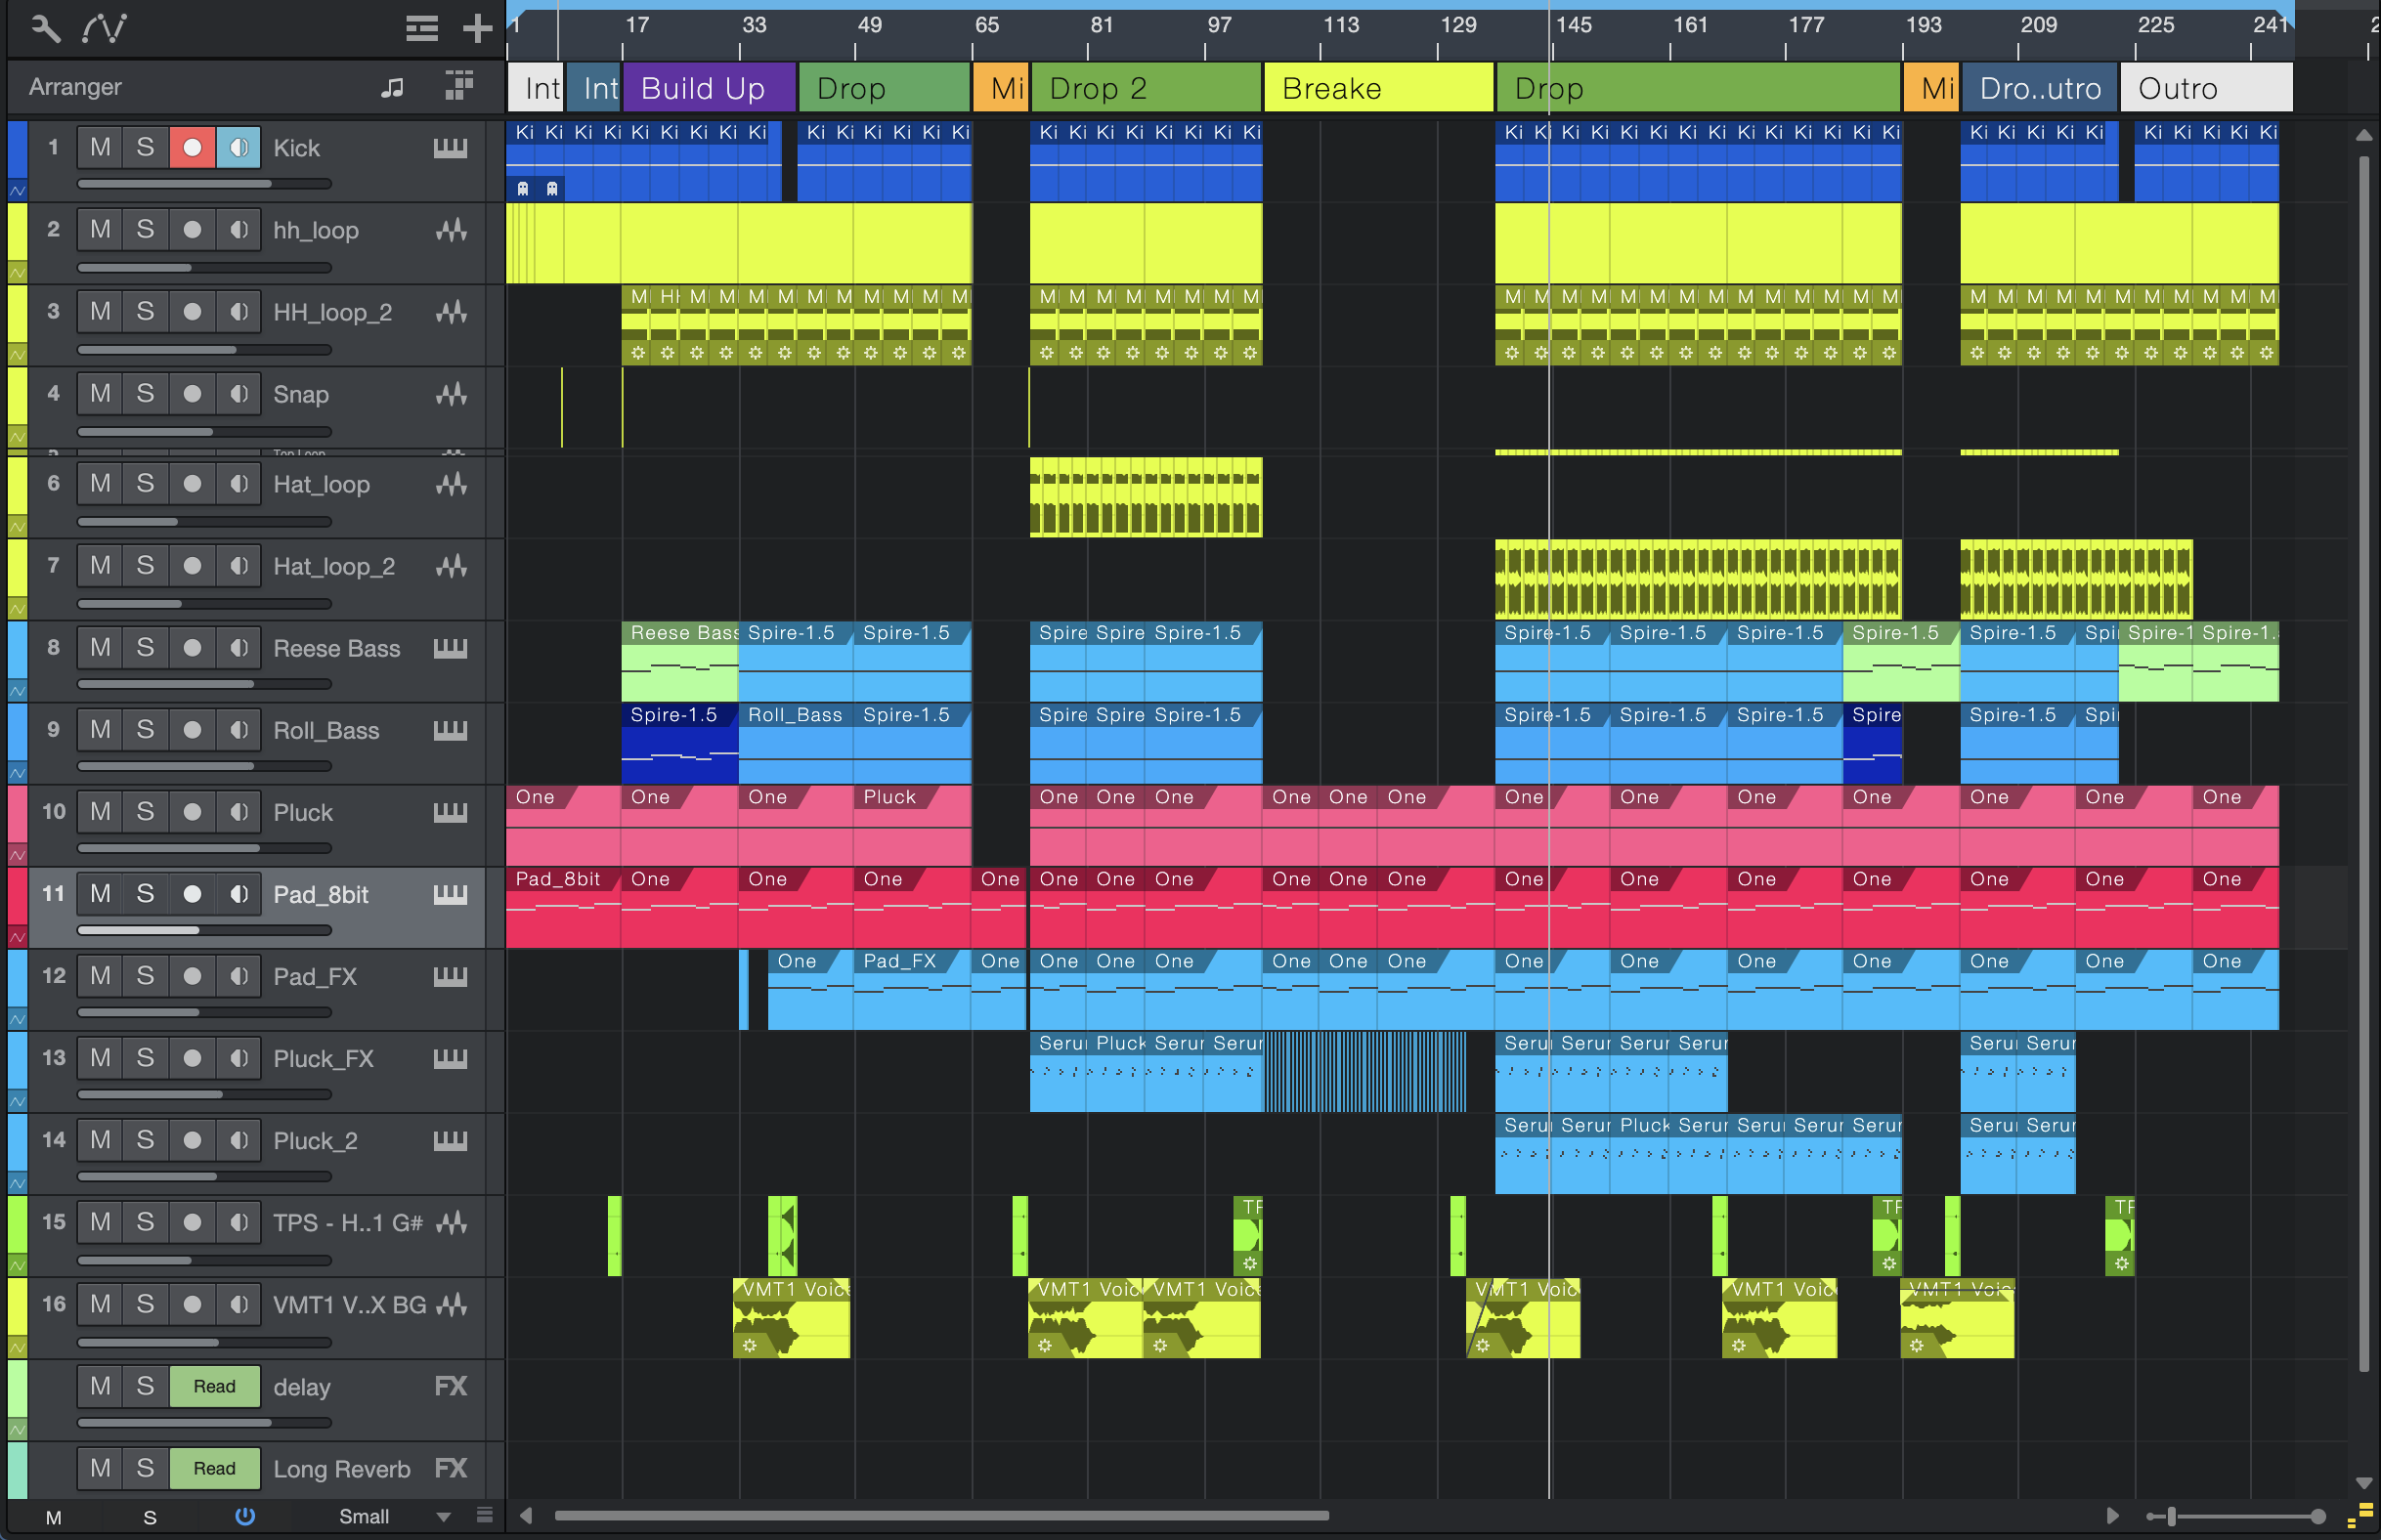Click Read automation button on delay

[214, 1386]
